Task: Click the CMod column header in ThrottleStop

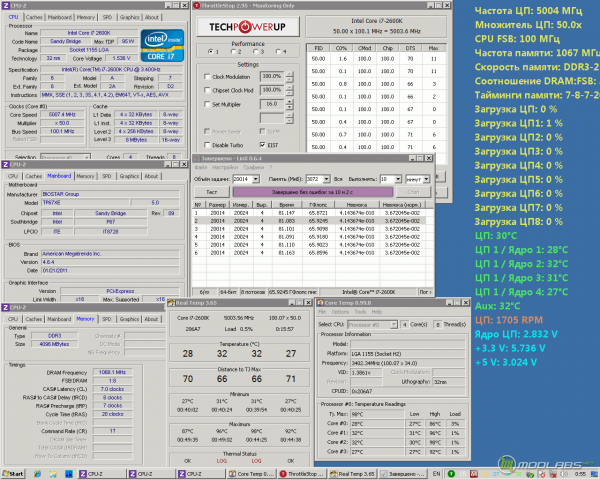Action: click(364, 48)
